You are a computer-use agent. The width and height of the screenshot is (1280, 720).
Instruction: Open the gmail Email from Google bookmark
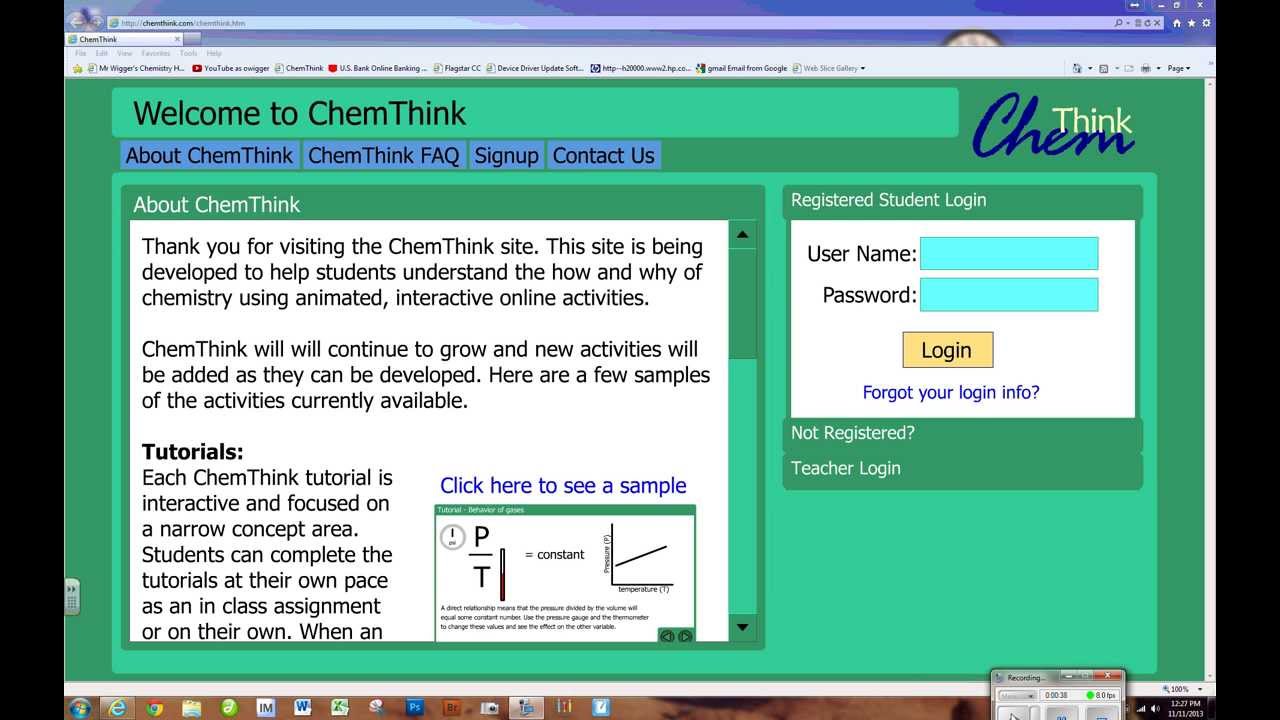(x=741, y=68)
